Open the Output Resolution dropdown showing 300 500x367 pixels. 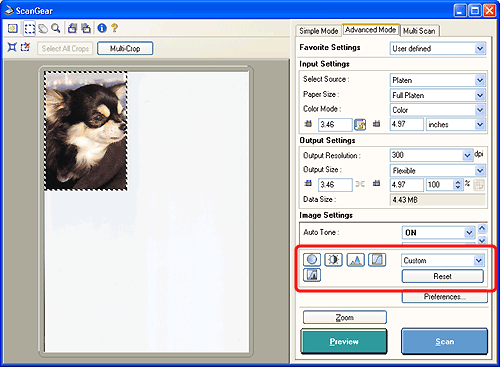(431, 155)
